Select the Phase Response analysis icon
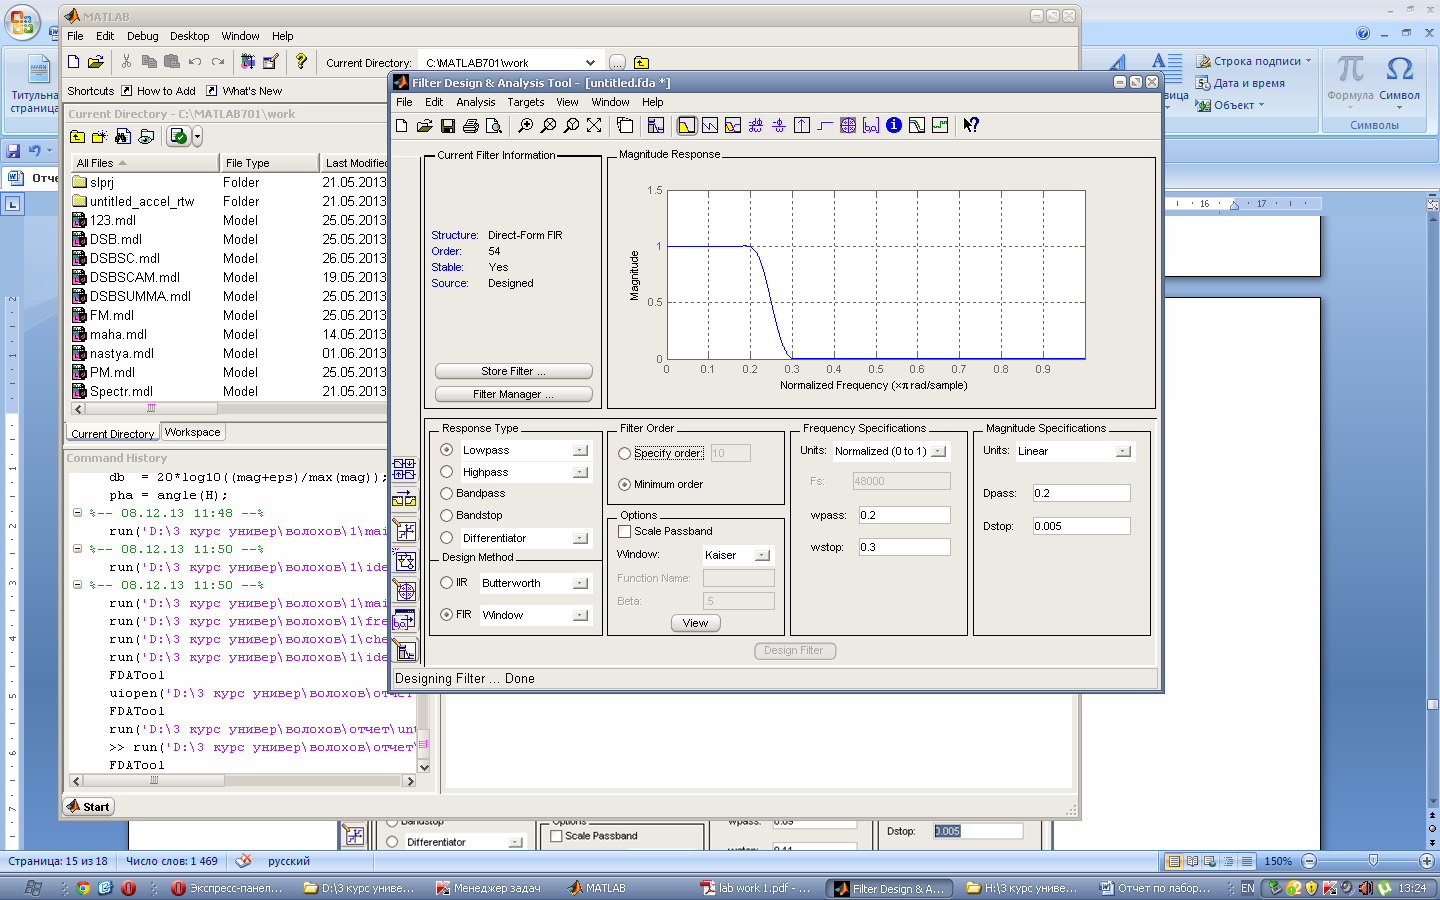The image size is (1440, 900). (x=710, y=125)
